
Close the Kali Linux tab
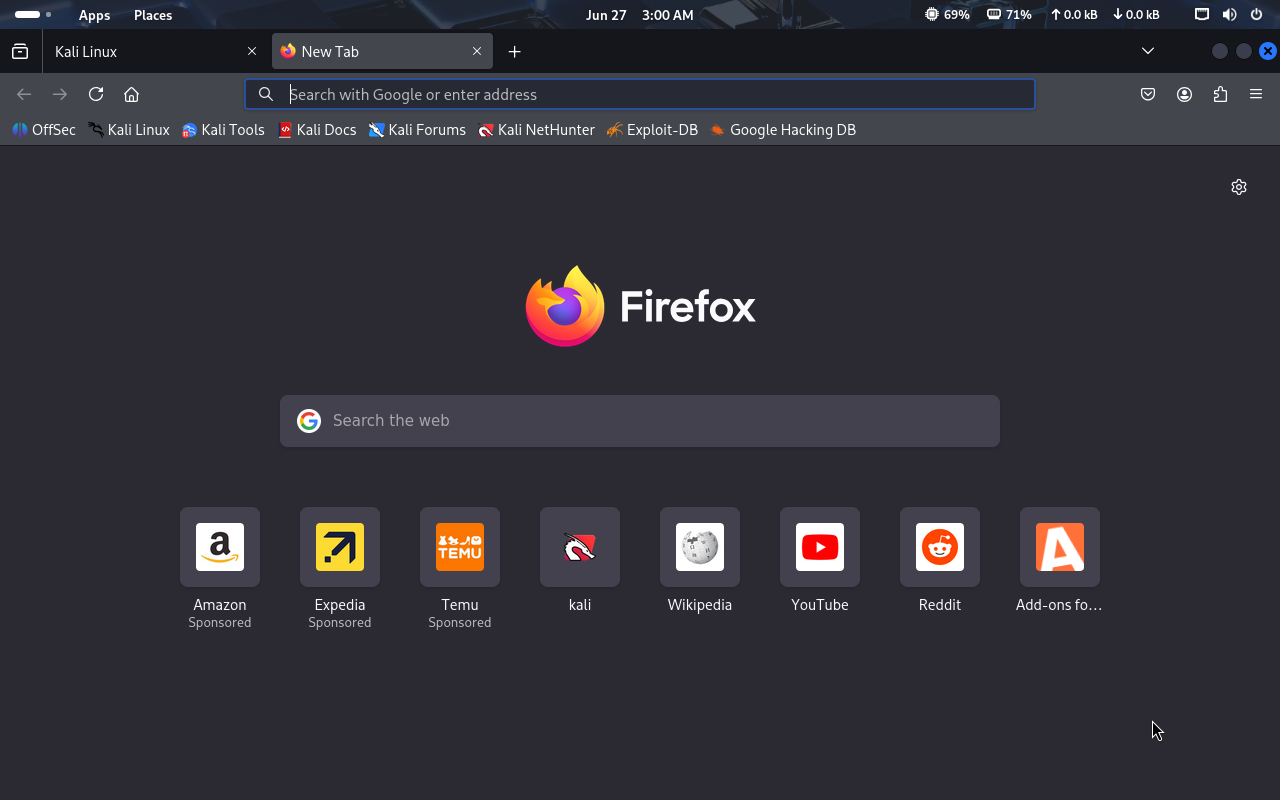click(x=252, y=51)
